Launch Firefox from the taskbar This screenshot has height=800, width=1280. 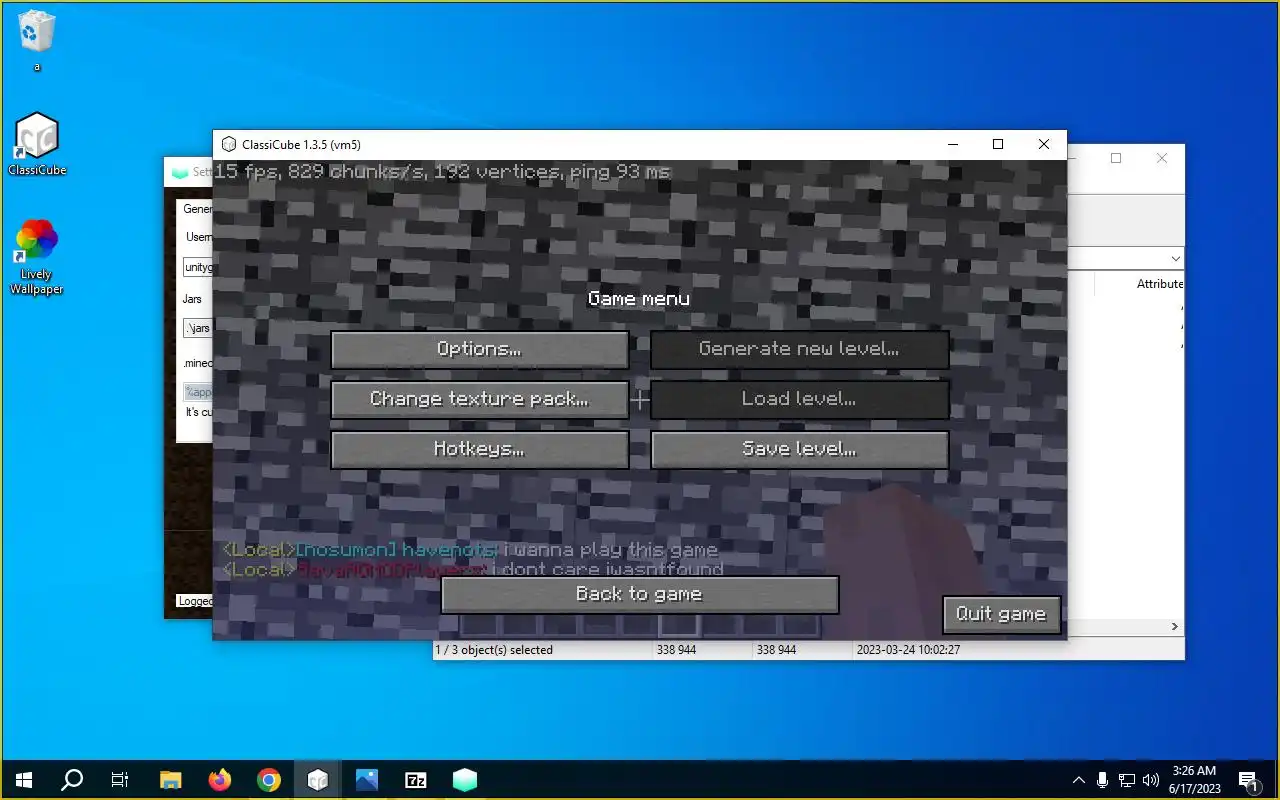219,780
